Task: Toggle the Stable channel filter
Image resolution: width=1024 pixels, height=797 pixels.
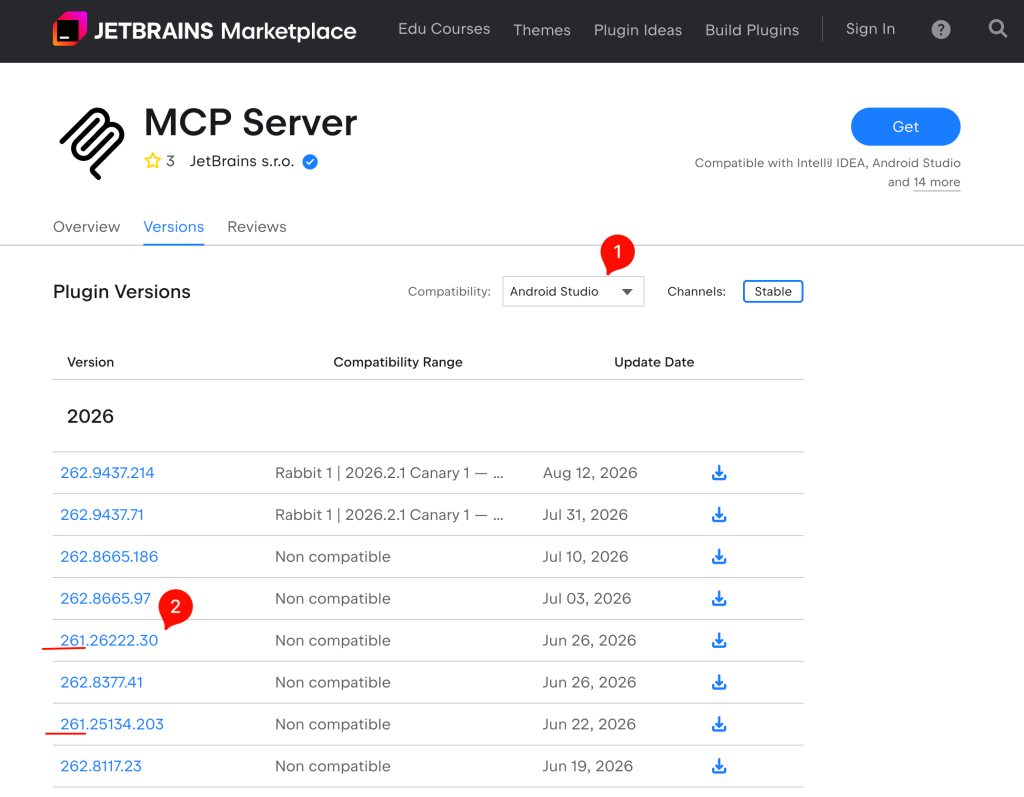Action: click(773, 291)
